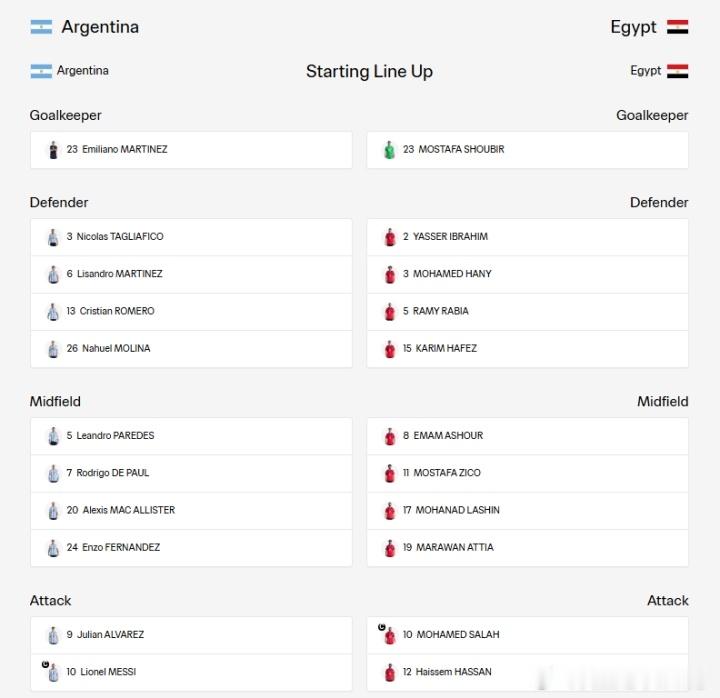This screenshot has width=720, height=698.
Task: Click the small Egypt flag beside Starting Line Up
Action: pos(677,71)
